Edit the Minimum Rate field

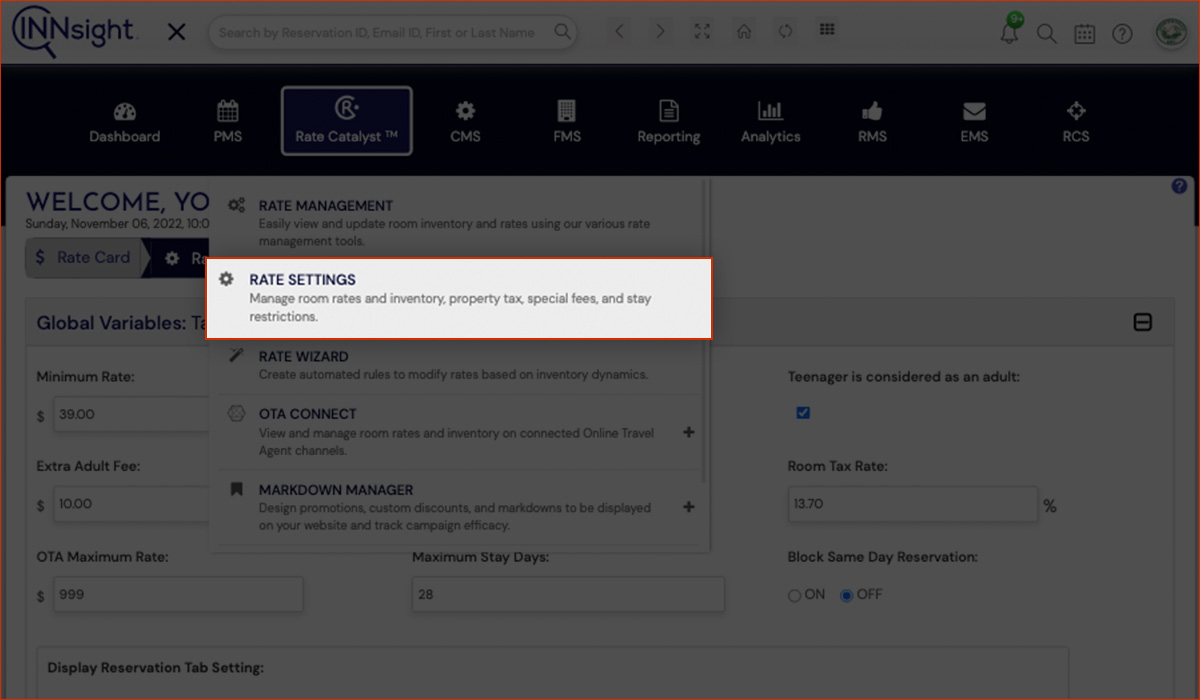[x=130, y=414]
